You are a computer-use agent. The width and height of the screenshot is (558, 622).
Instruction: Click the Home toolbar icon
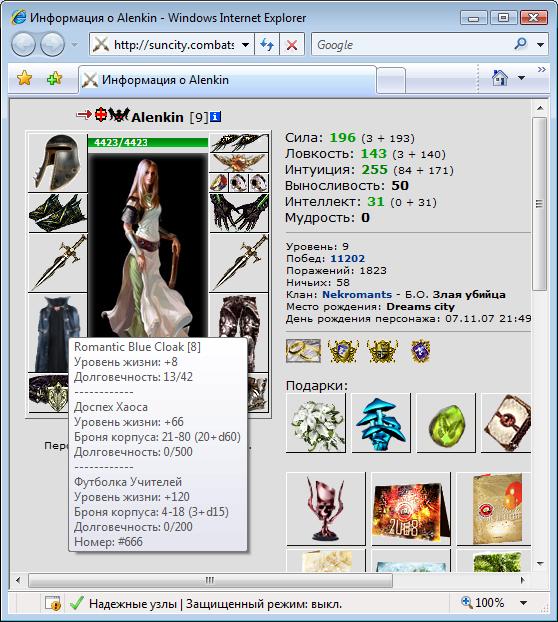500,78
